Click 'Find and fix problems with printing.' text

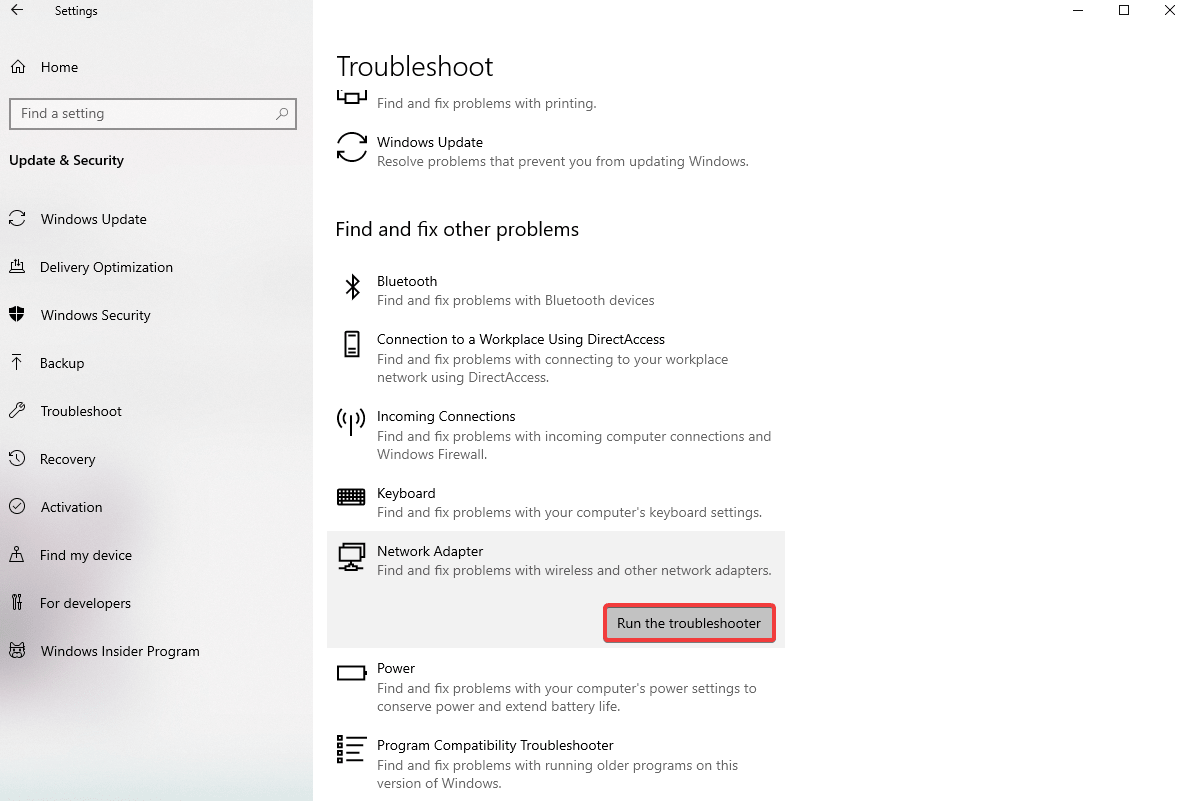point(486,103)
